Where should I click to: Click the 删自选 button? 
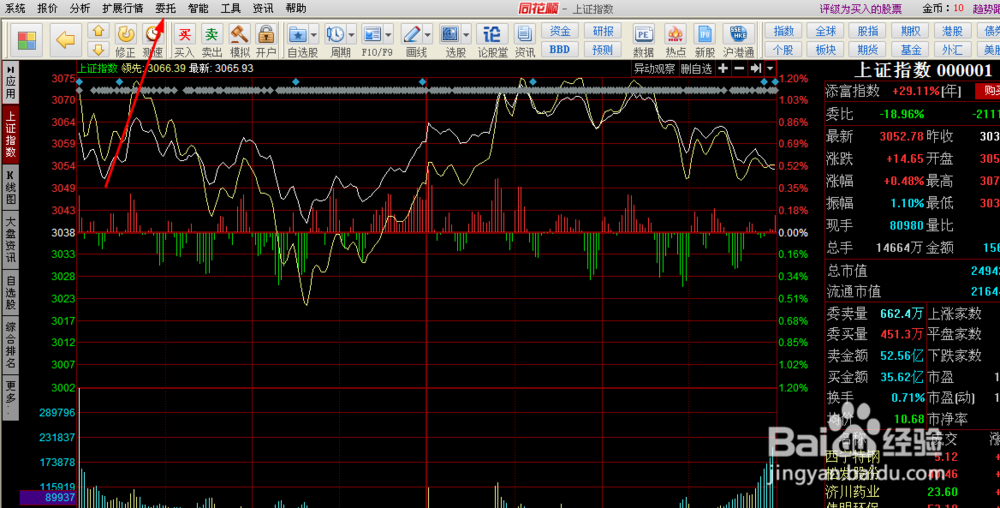696,68
